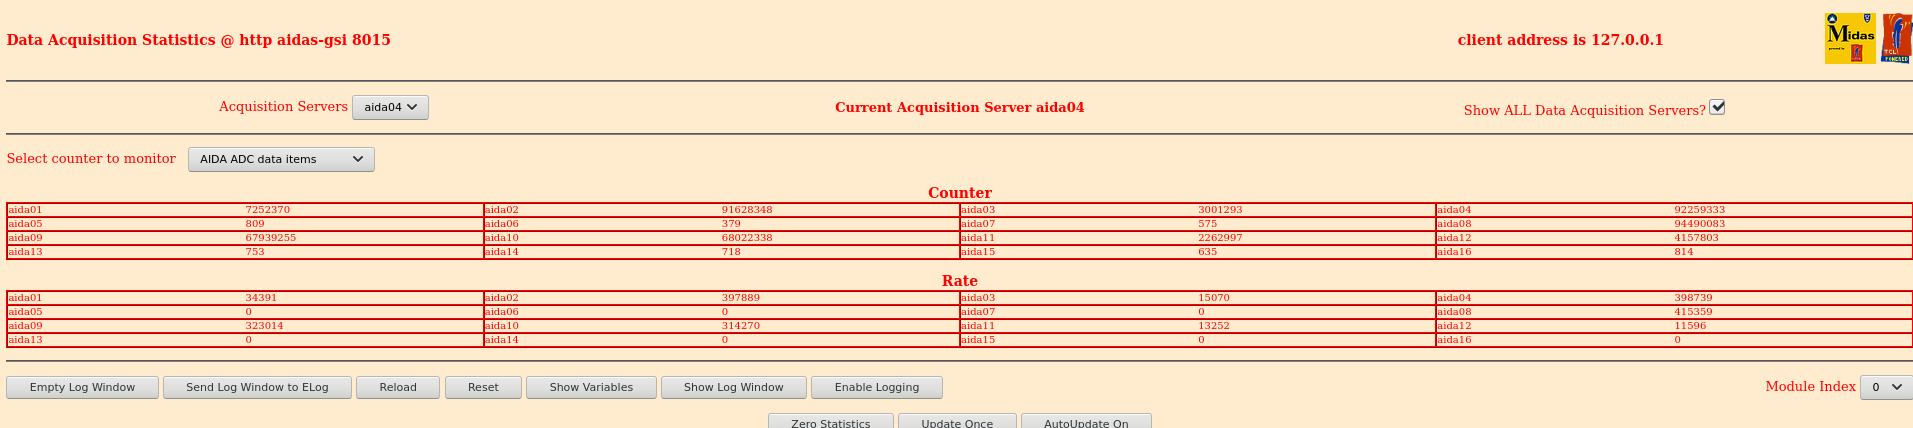The width and height of the screenshot is (1913, 428).
Task: Click rate value 15070 for aida03
Action: point(1214,298)
